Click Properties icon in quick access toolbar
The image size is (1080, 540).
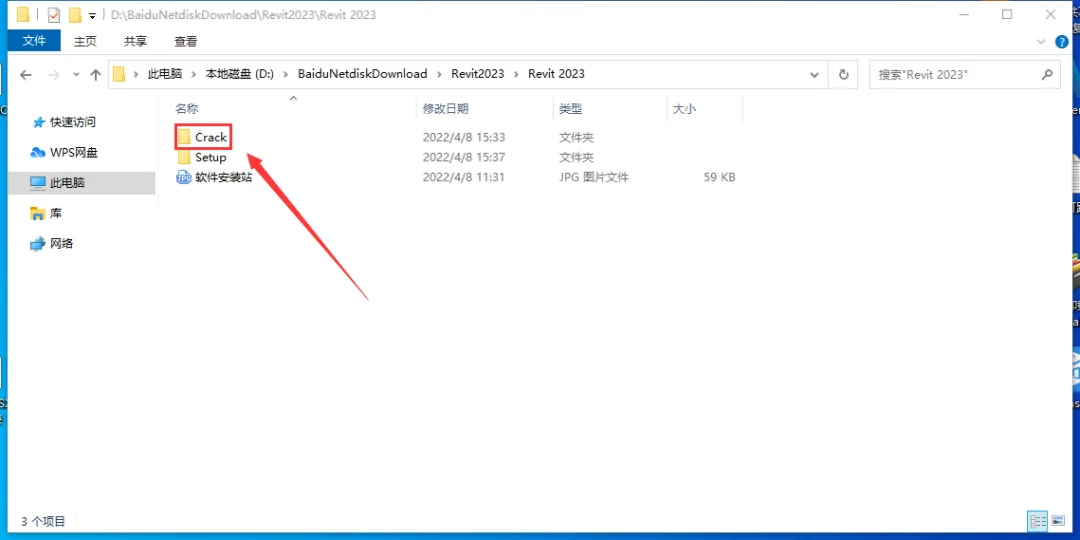click(x=54, y=14)
